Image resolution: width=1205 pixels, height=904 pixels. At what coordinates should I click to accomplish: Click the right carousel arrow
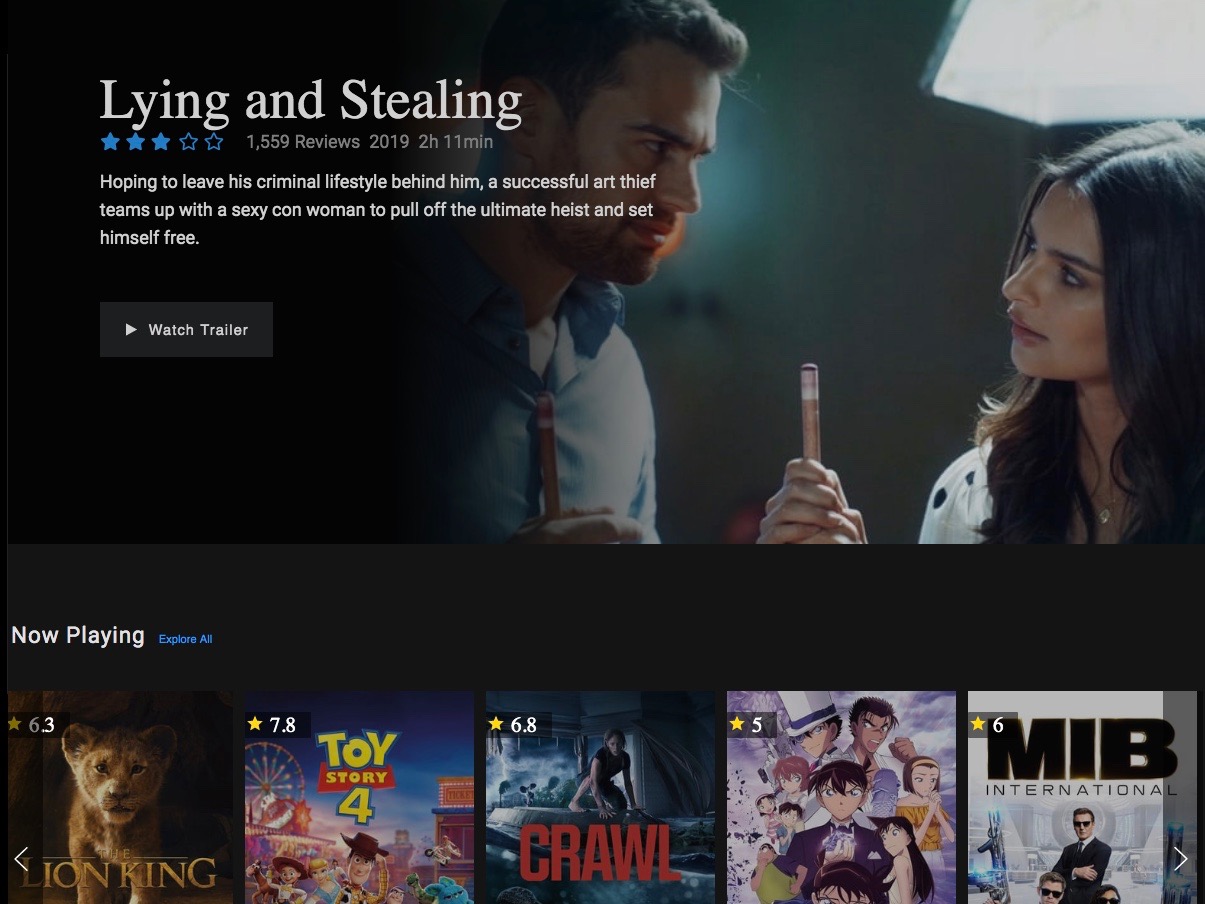1180,858
